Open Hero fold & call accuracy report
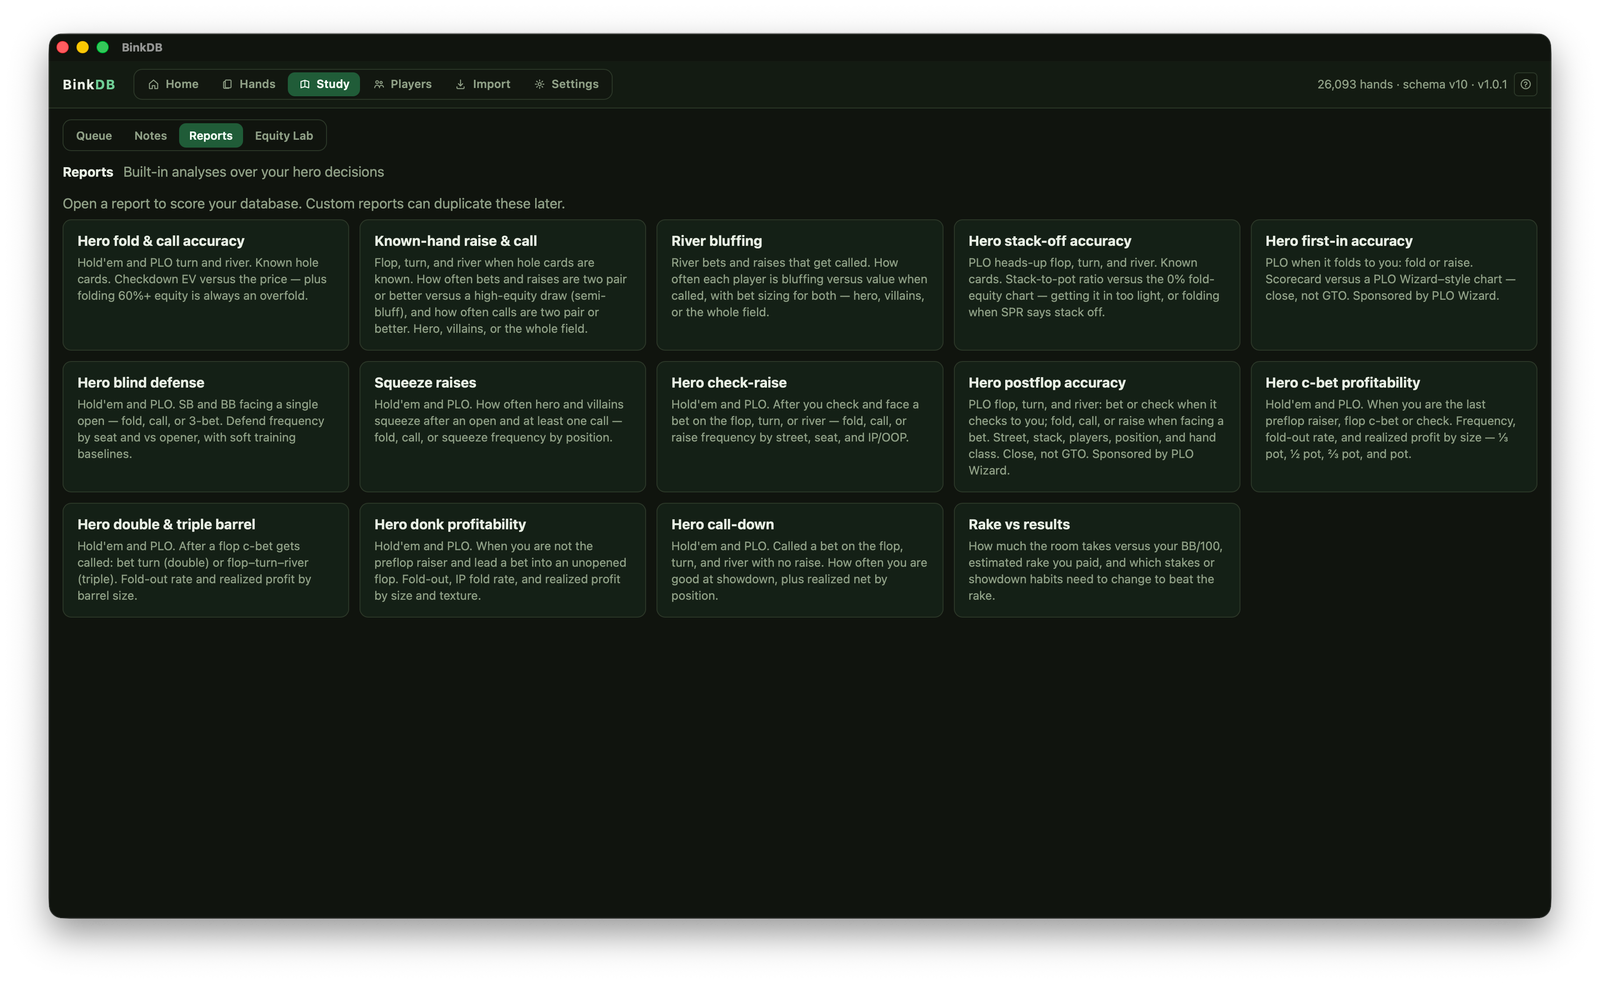 [206, 285]
